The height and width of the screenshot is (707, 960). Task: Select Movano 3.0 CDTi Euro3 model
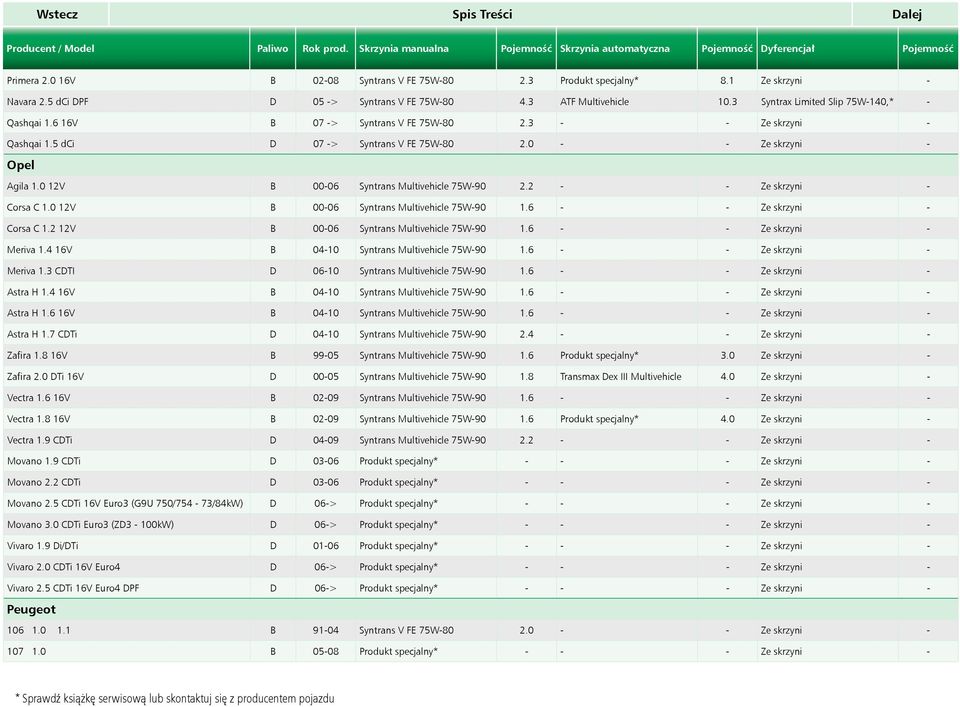tap(91, 525)
